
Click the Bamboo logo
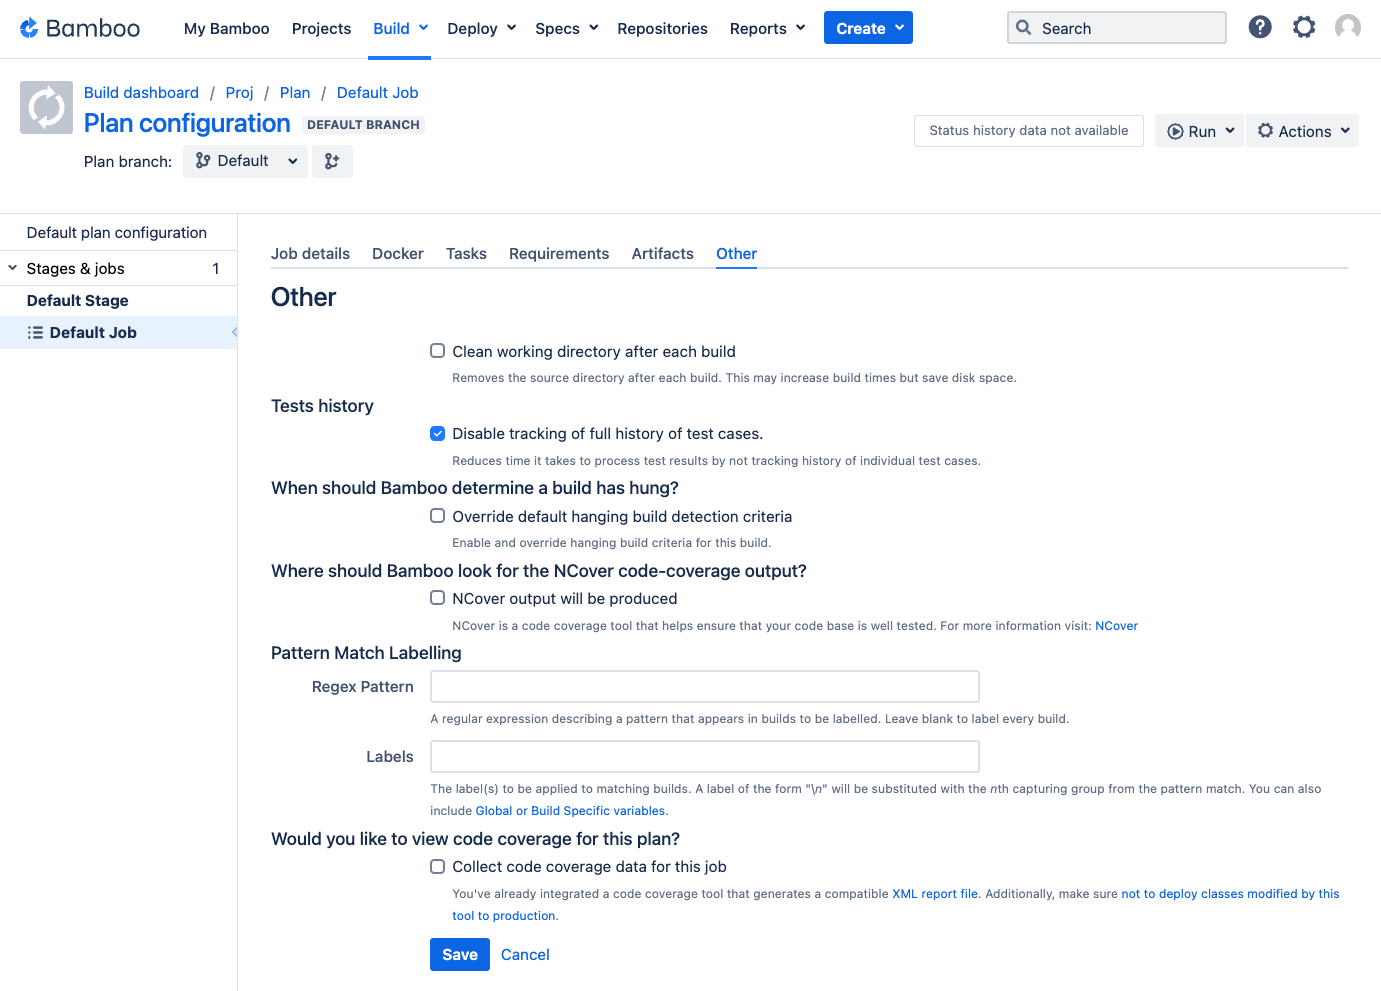coord(80,28)
